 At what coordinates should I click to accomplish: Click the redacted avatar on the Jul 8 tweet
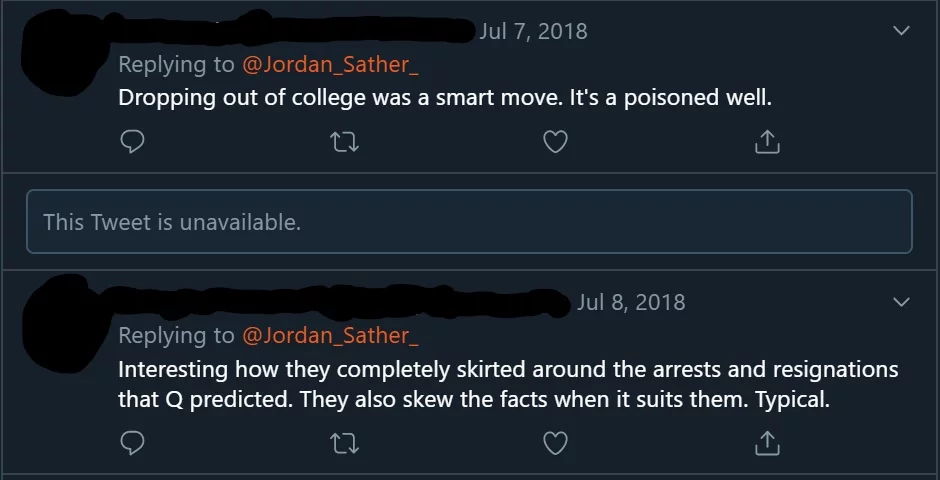tap(56, 320)
